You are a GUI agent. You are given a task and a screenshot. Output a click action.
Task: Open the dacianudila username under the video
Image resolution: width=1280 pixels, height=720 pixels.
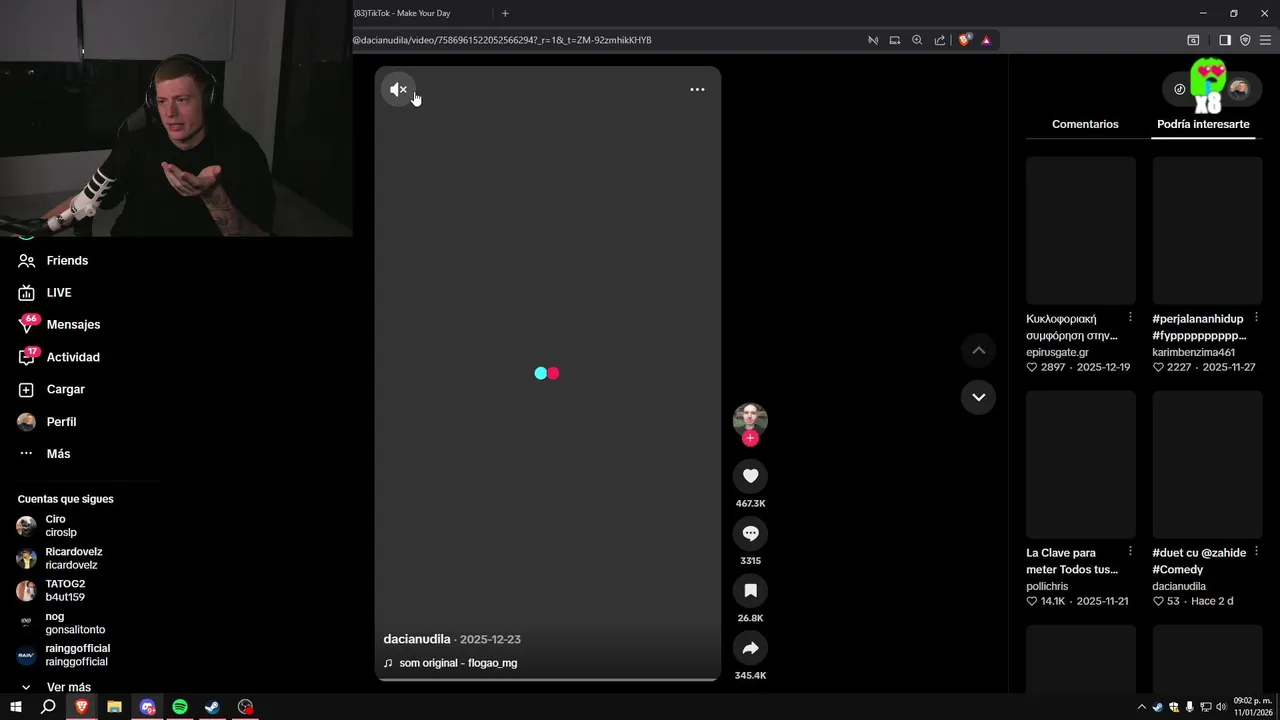tap(417, 639)
